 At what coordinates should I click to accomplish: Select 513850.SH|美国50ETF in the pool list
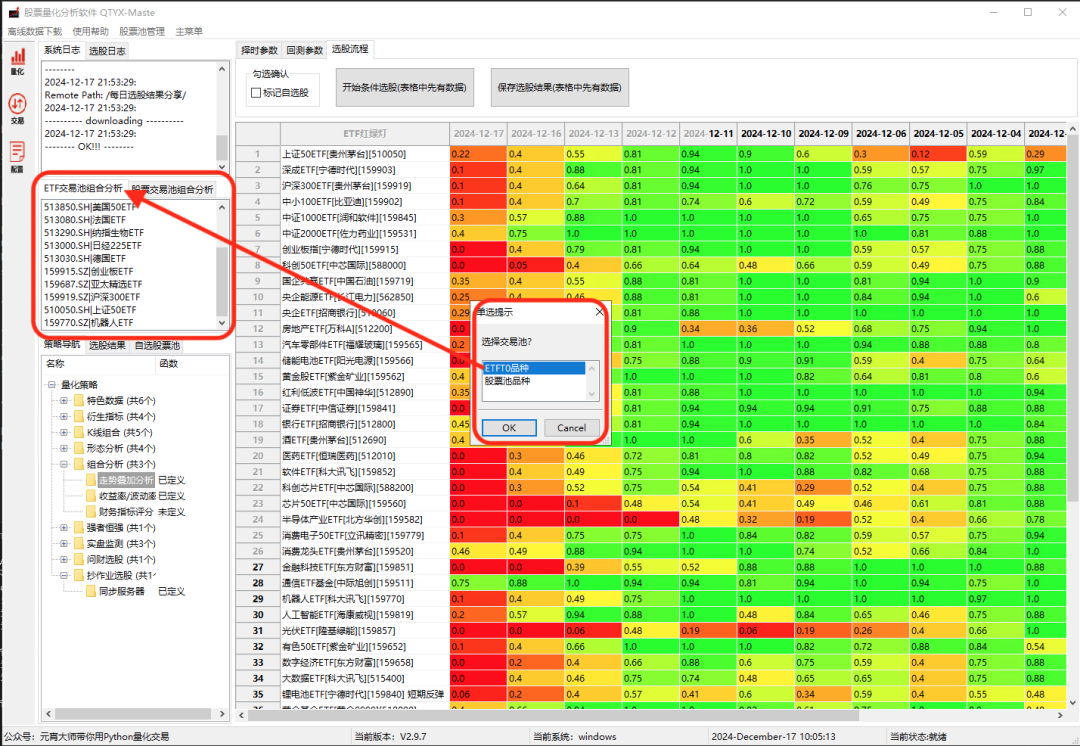[128, 207]
